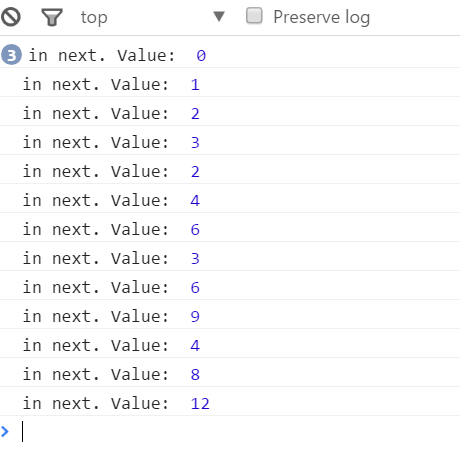Click the log entry with value 8
Screen dimensions: 460x453
click(x=230, y=374)
